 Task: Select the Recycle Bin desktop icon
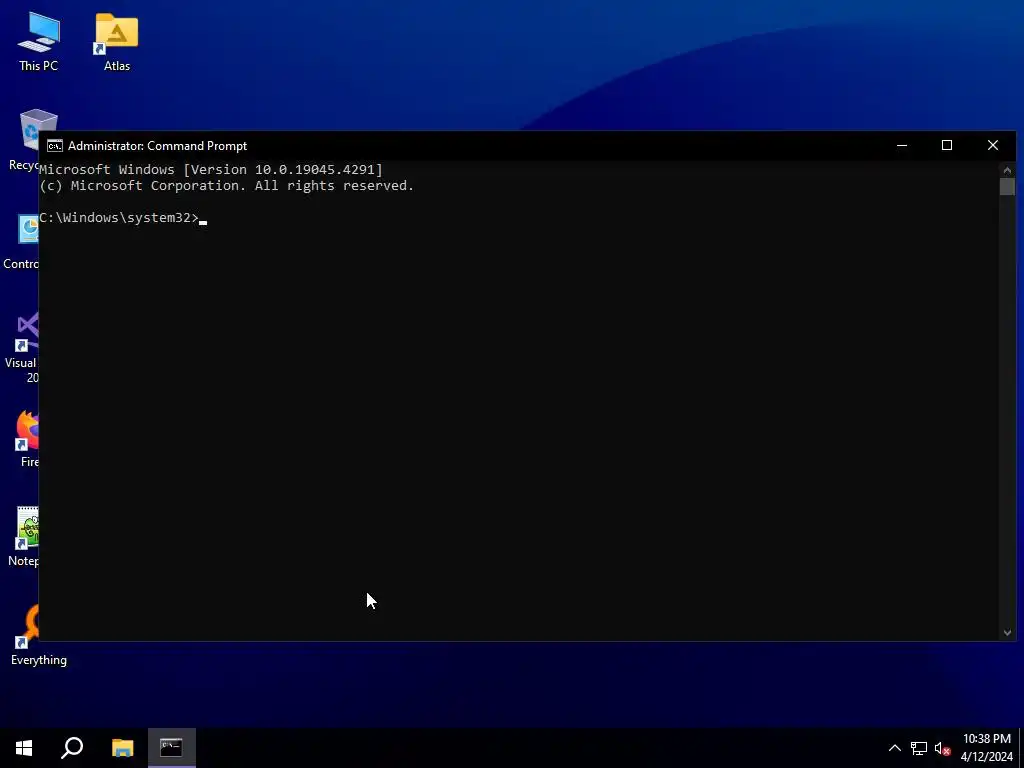(x=22, y=140)
